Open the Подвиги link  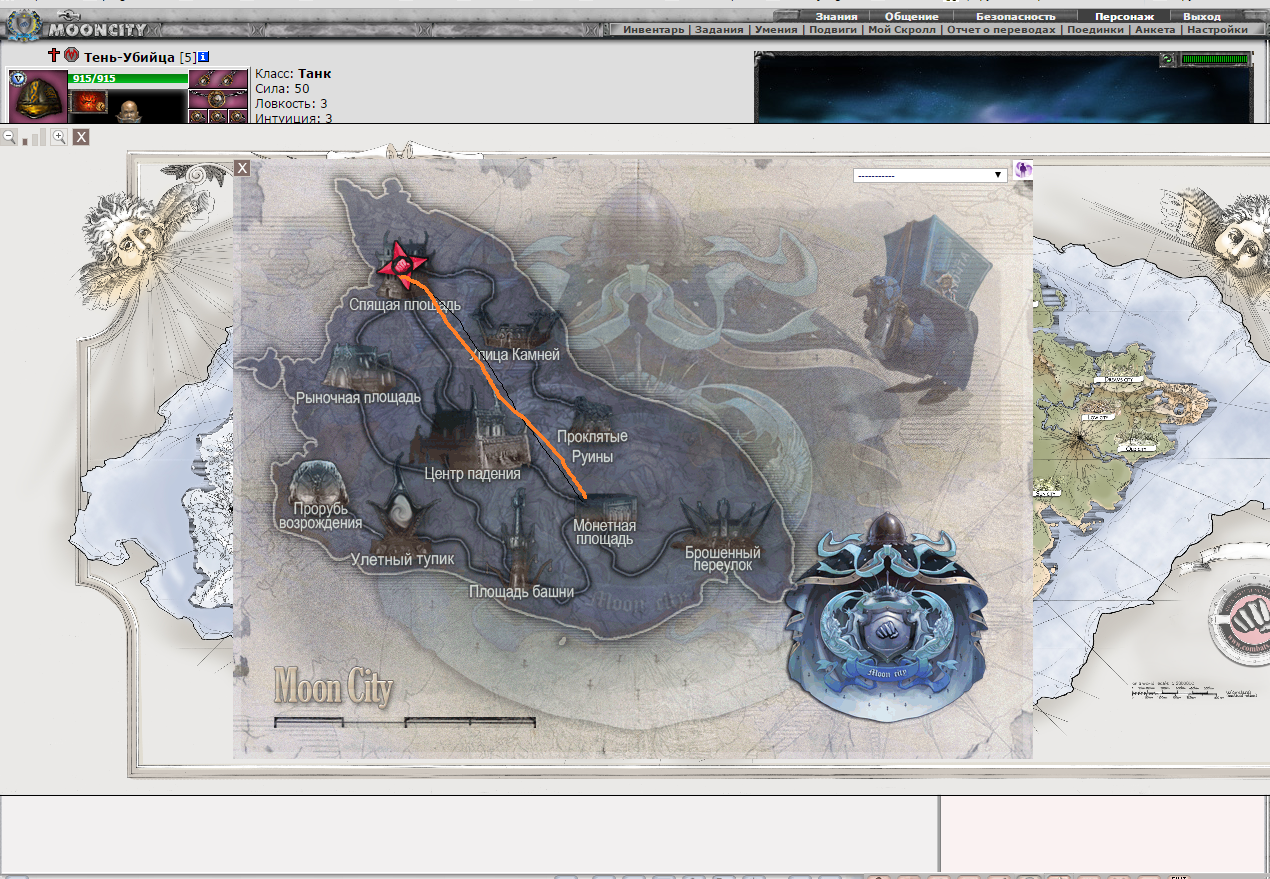(x=832, y=30)
